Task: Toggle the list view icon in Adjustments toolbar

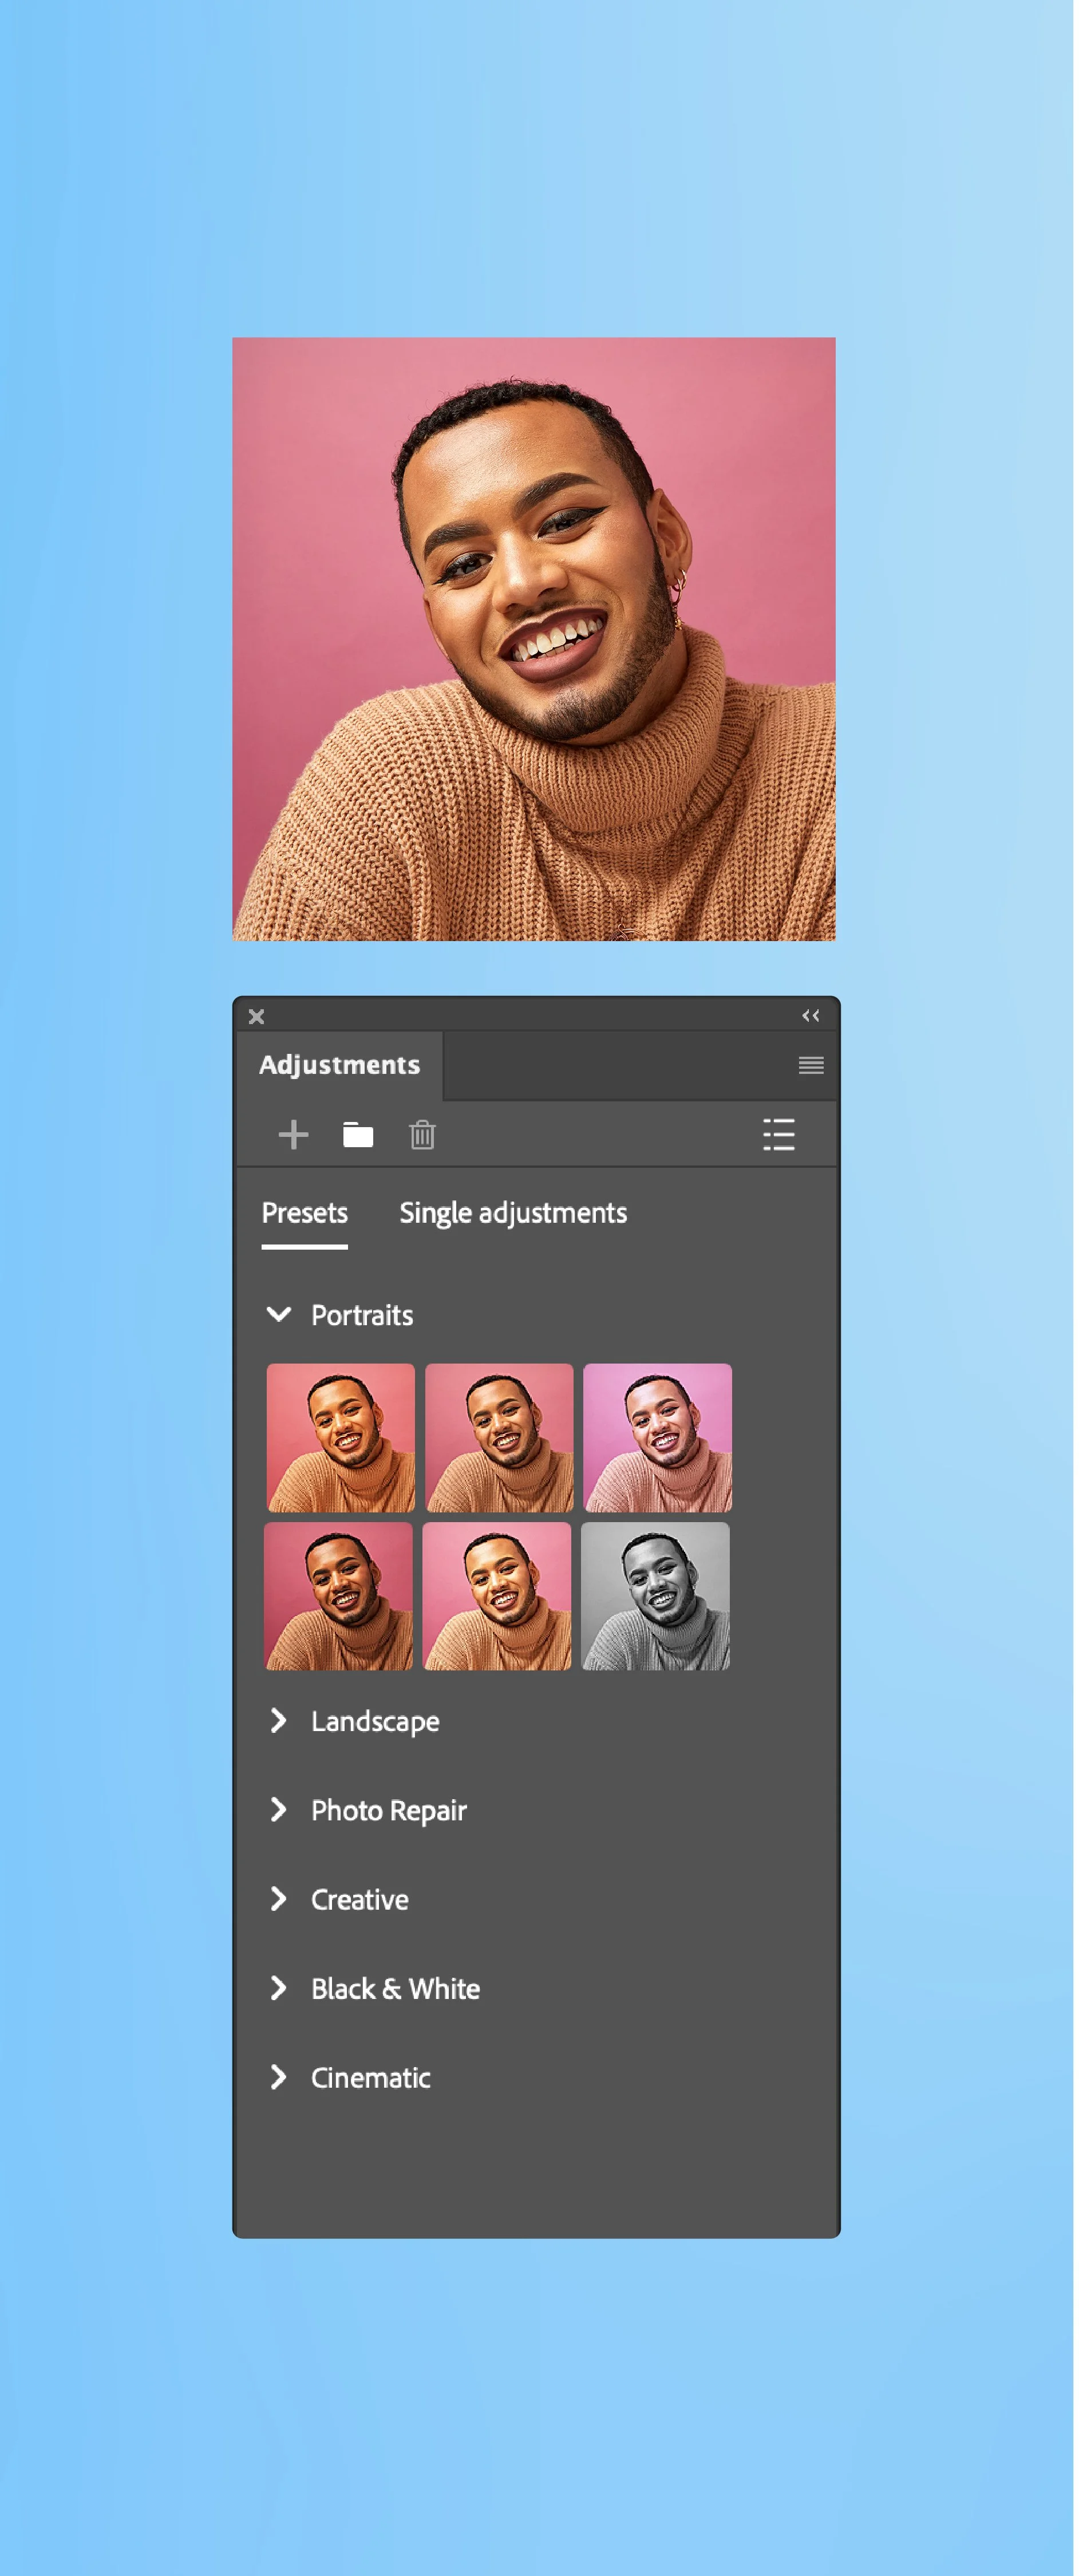Action: click(779, 1135)
